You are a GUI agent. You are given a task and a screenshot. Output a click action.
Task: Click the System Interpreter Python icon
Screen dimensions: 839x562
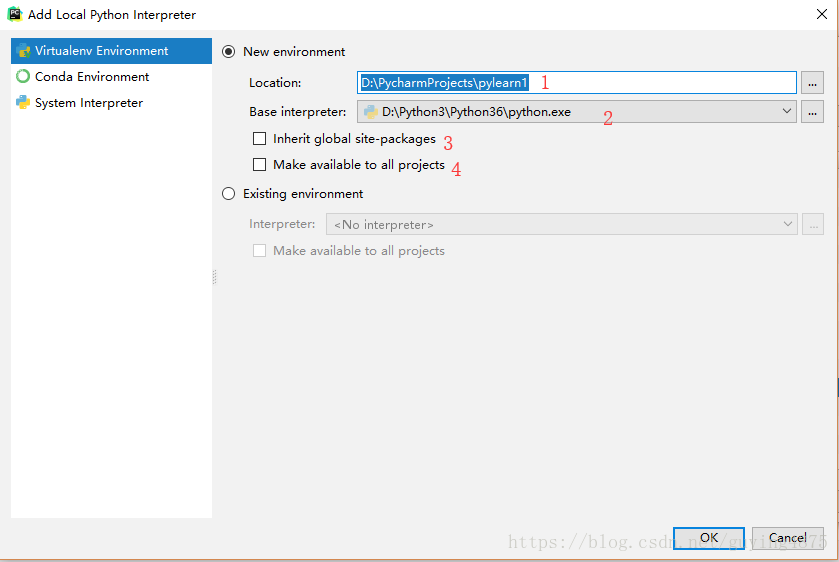pos(23,102)
